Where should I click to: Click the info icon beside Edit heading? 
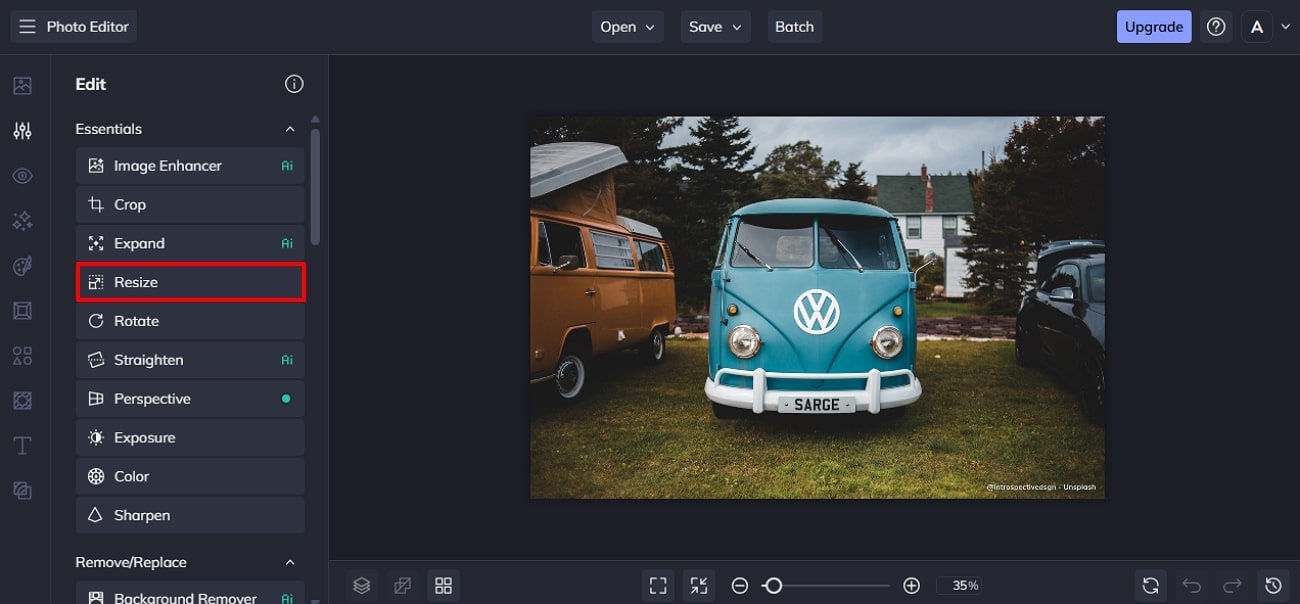pyautogui.click(x=294, y=84)
